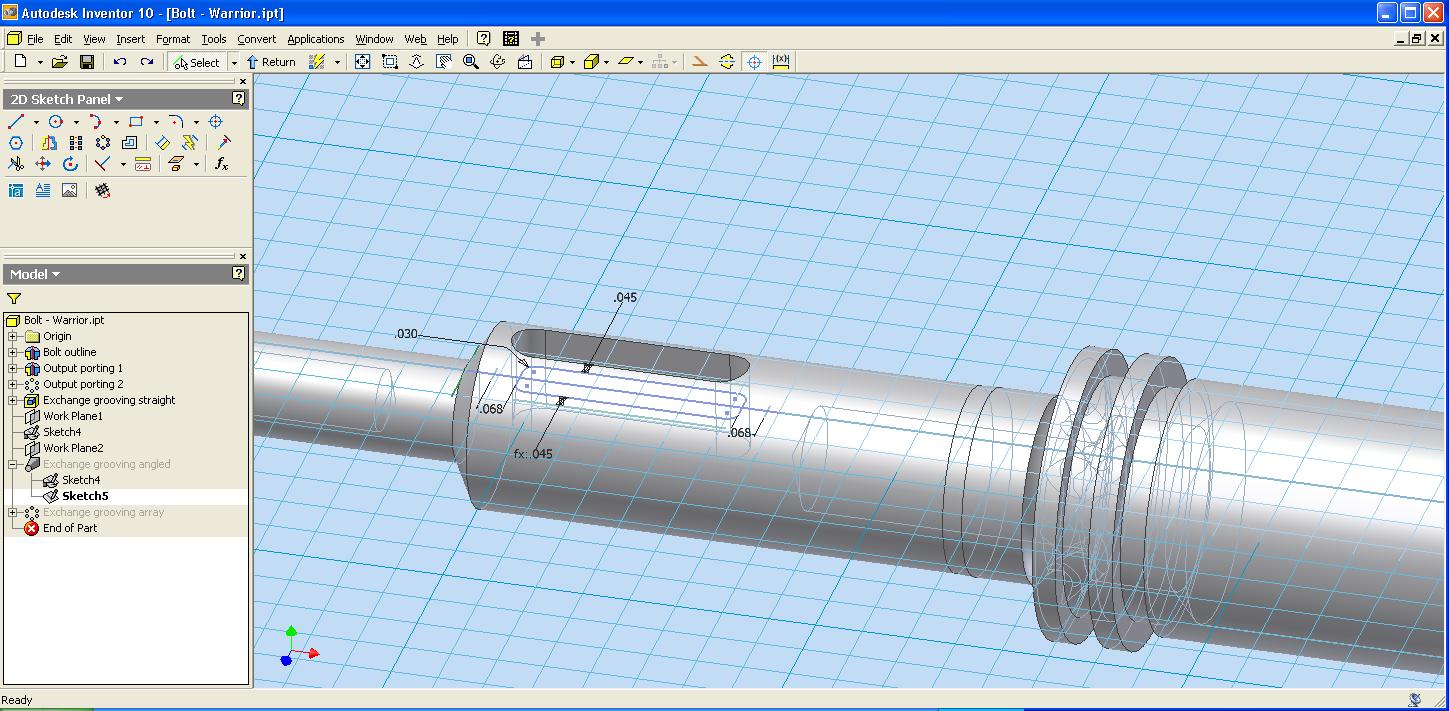Toggle the Construction line style

pyautogui.click(x=700, y=62)
